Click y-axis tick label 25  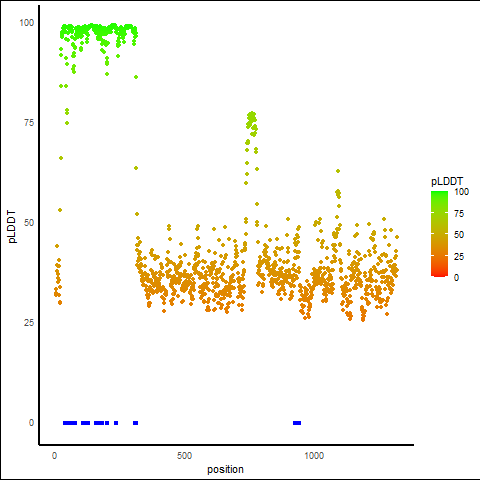click(29, 323)
